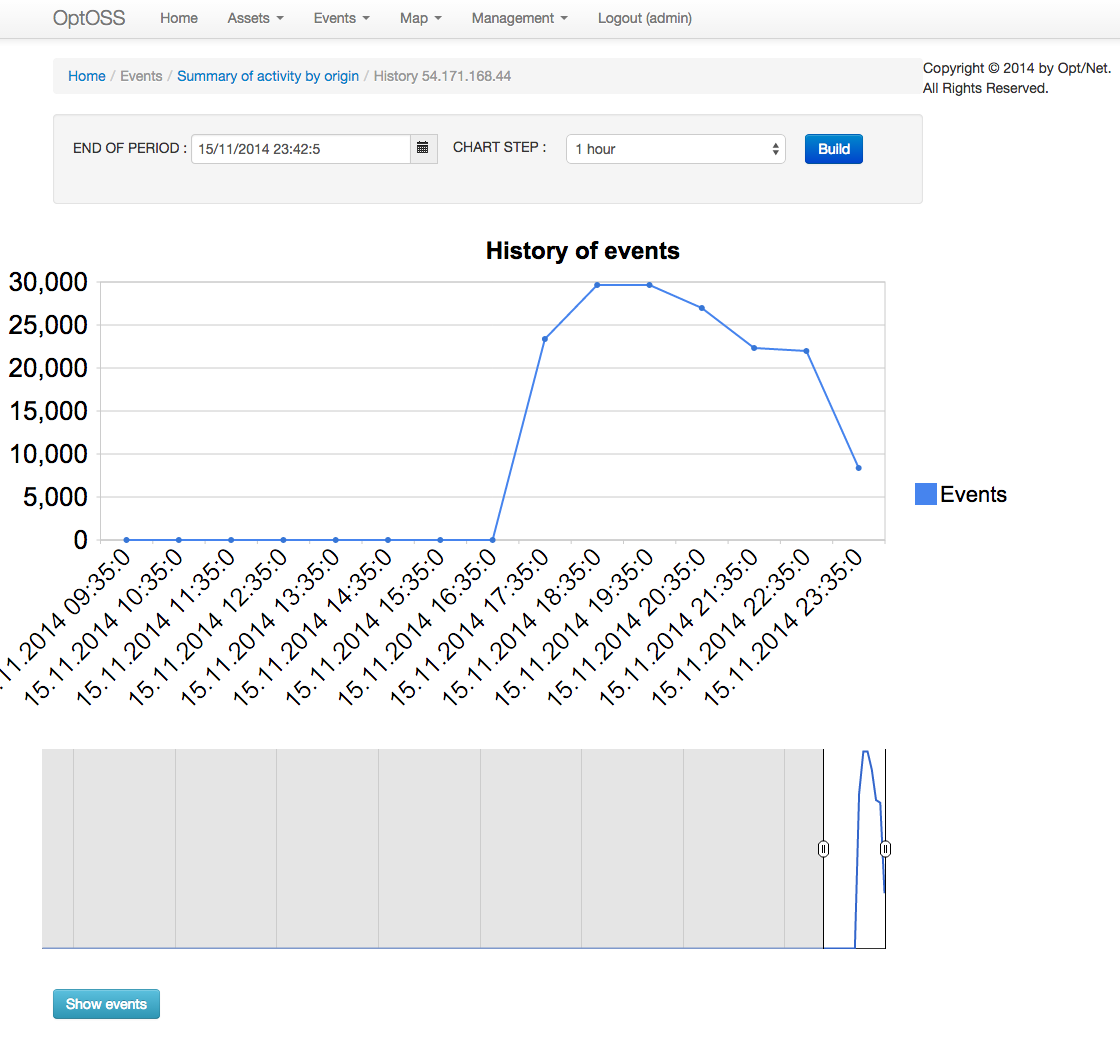Click the right range selector handle
This screenshot has width=1120, height=1043.
(x=885, y=848)
